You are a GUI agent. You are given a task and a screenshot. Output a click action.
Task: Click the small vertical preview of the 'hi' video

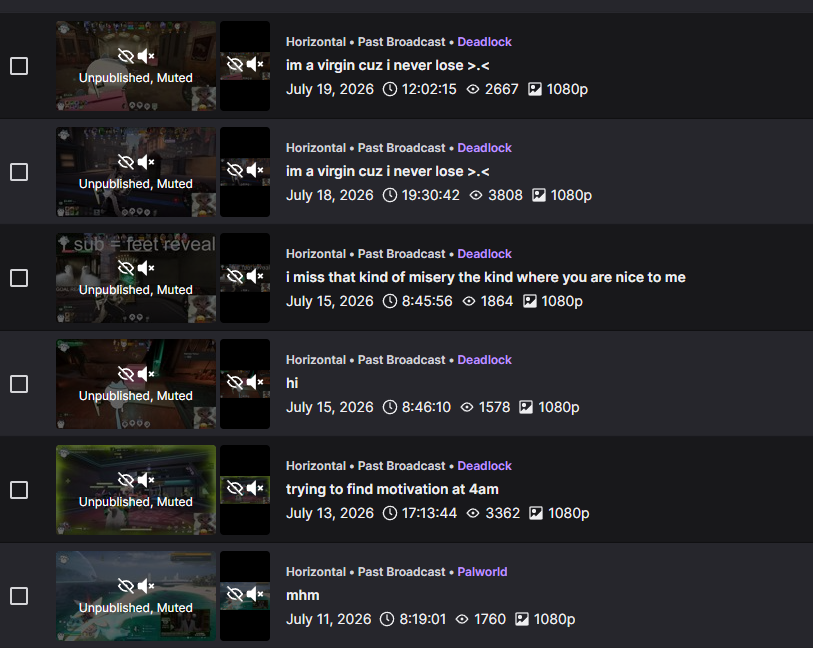click(245, 384)
